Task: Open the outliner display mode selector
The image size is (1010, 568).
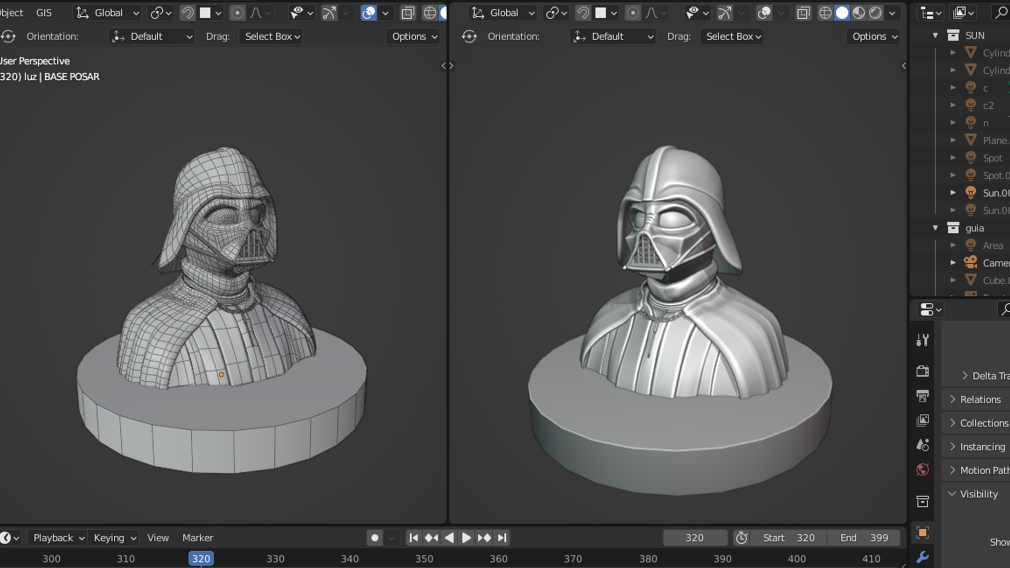Action: coord(964,13)
